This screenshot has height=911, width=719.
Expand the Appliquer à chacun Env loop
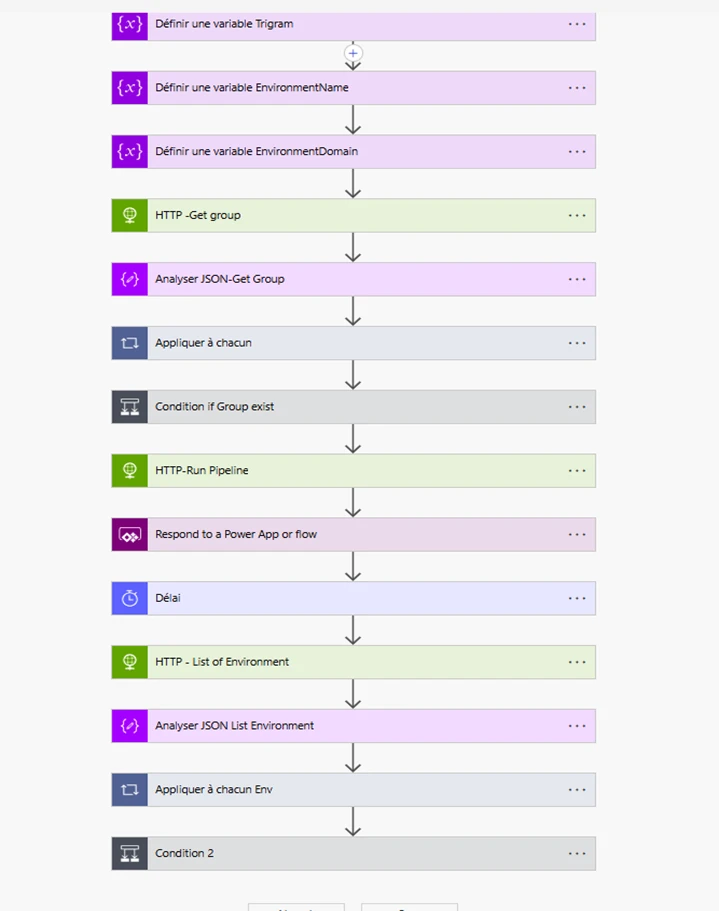tap(350, 789)
